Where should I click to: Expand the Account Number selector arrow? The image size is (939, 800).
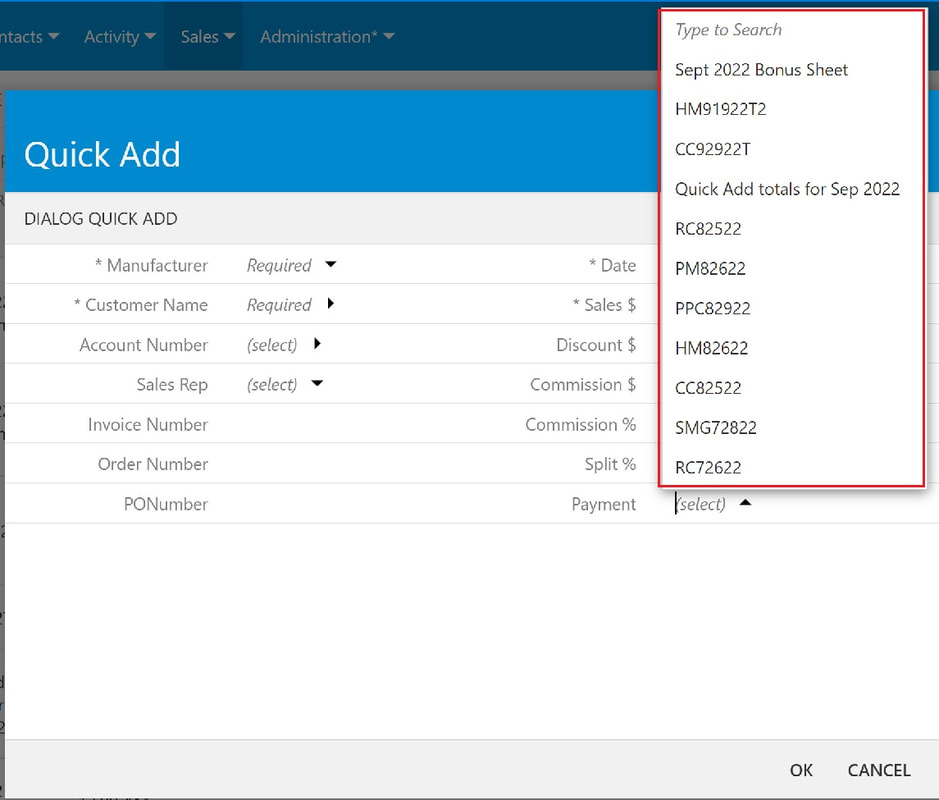click(x=317, y=344)
